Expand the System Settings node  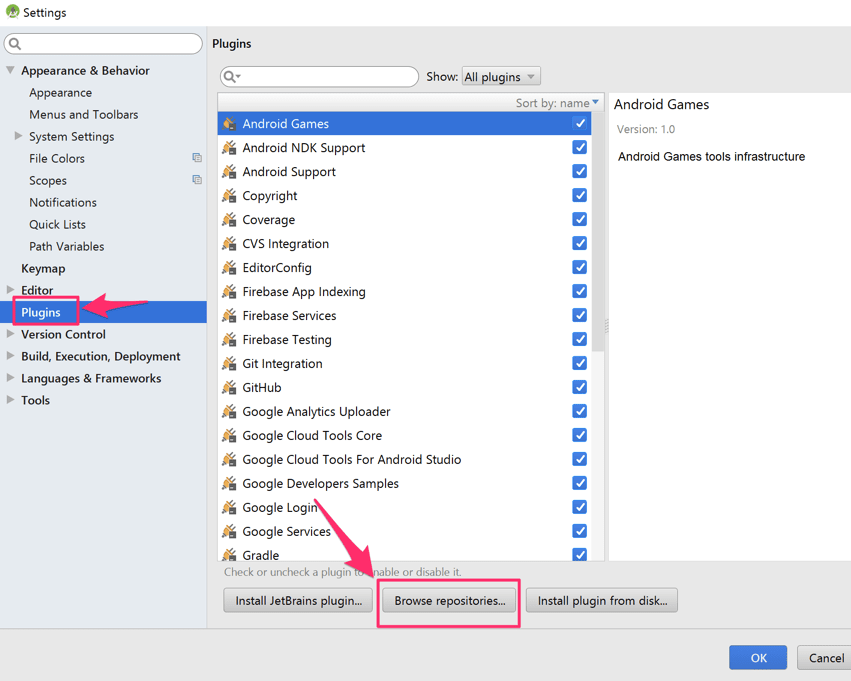click(18, 136)
